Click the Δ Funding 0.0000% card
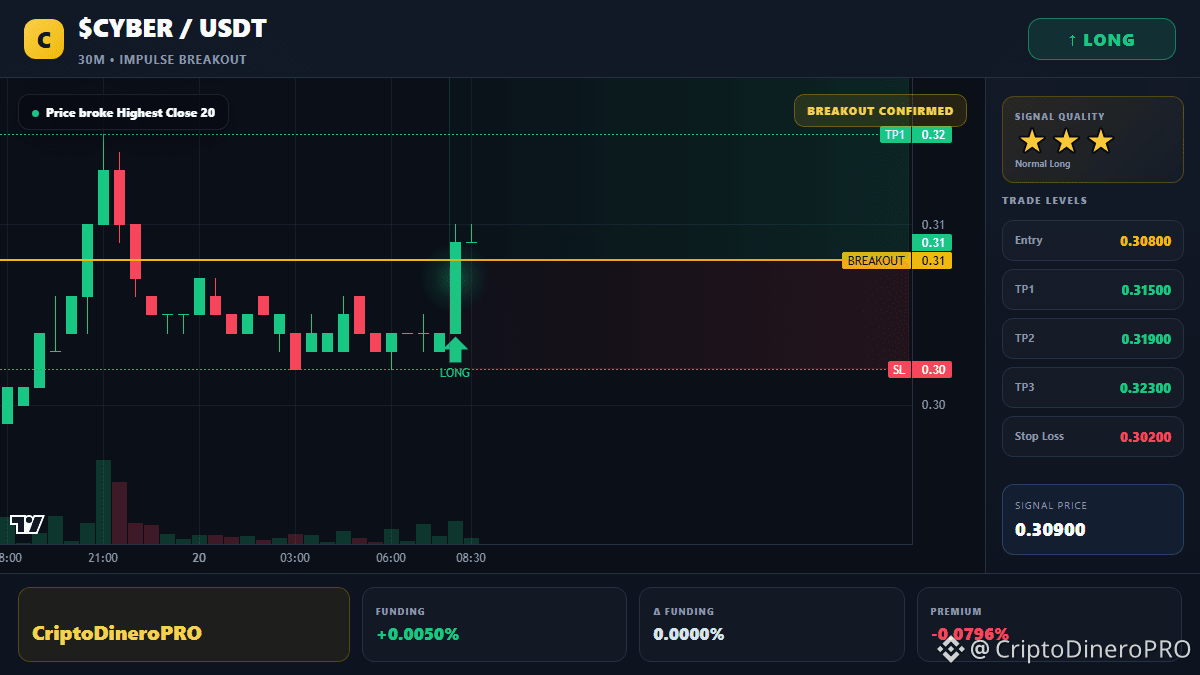 click(x=772, y=624)
